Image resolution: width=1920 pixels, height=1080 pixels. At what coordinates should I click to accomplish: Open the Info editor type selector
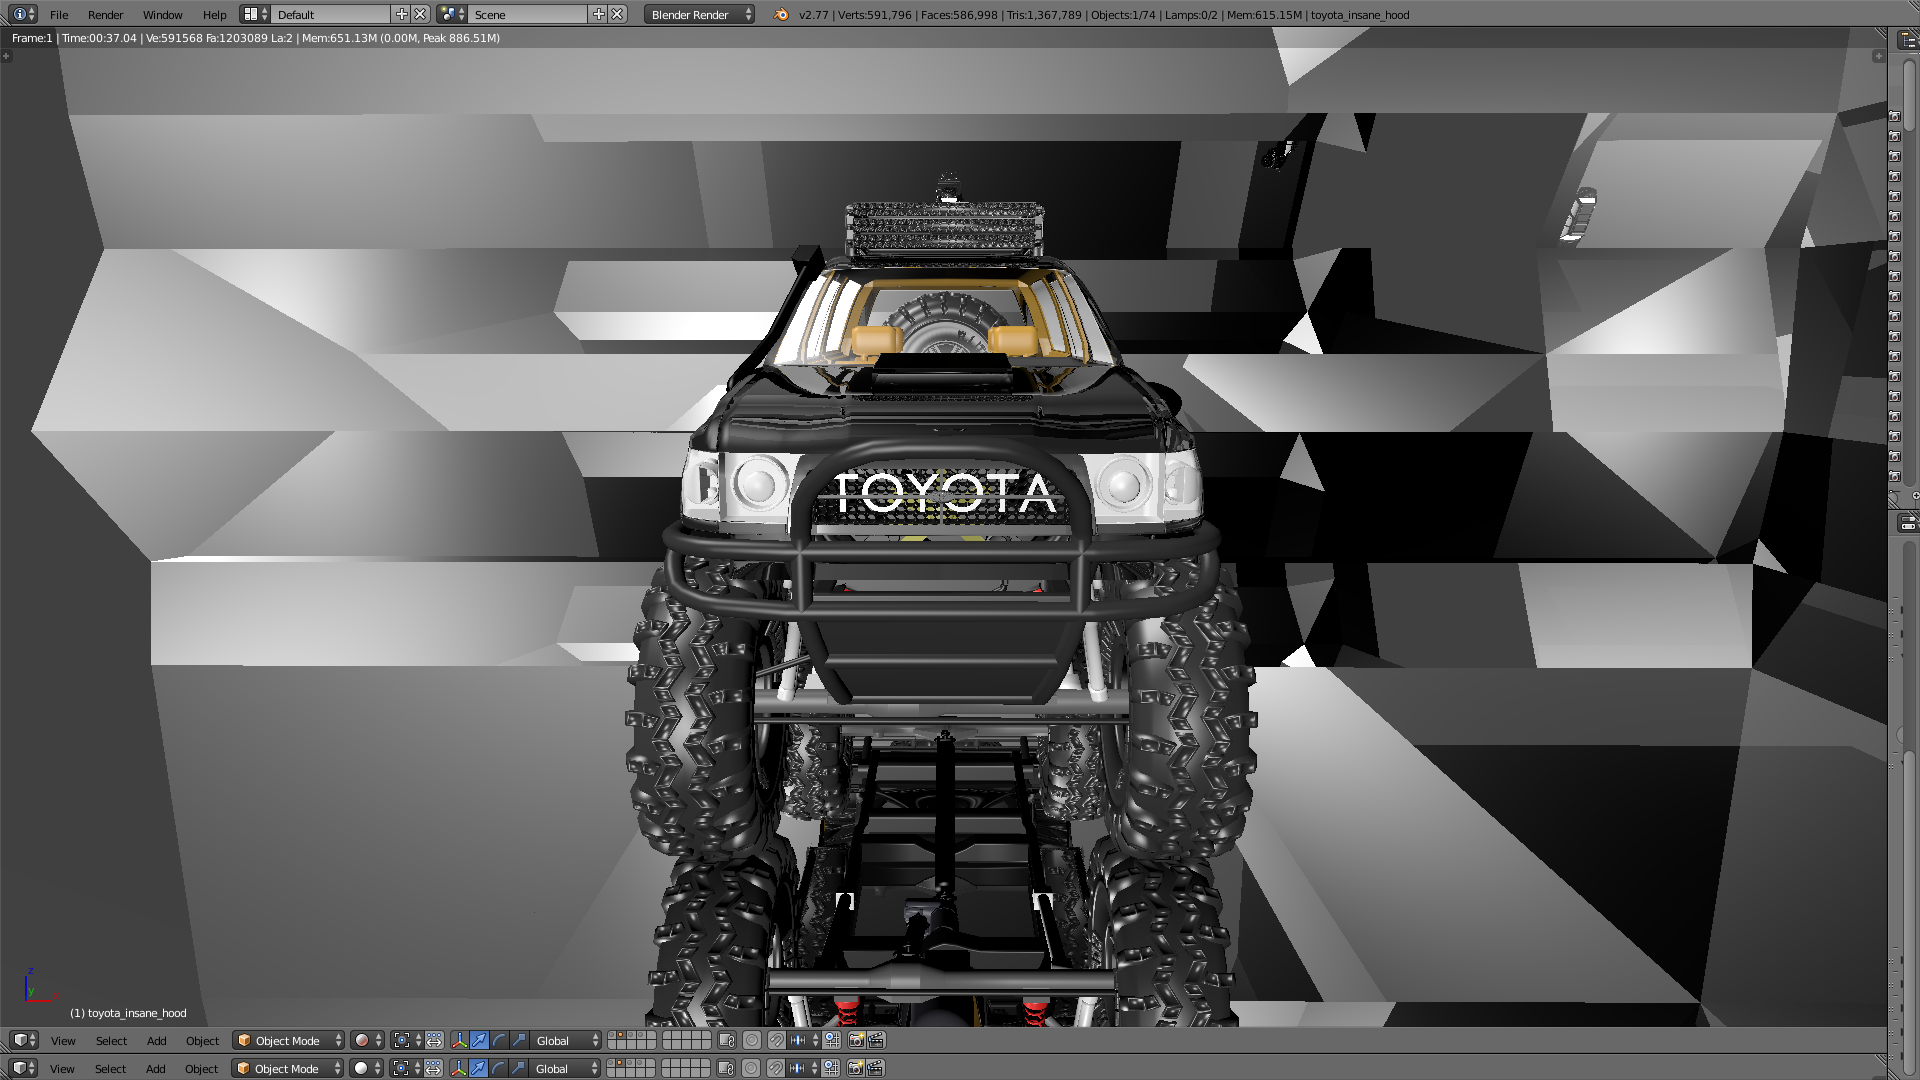[22, 14]
